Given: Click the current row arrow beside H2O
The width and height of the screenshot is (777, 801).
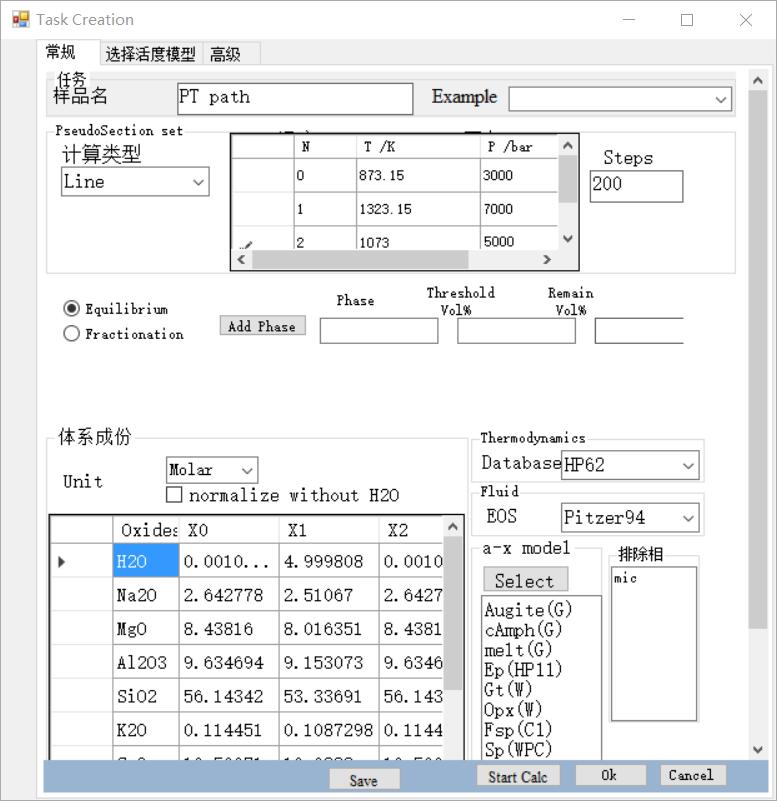Looking at the screenshot, I should pos(62,562).
